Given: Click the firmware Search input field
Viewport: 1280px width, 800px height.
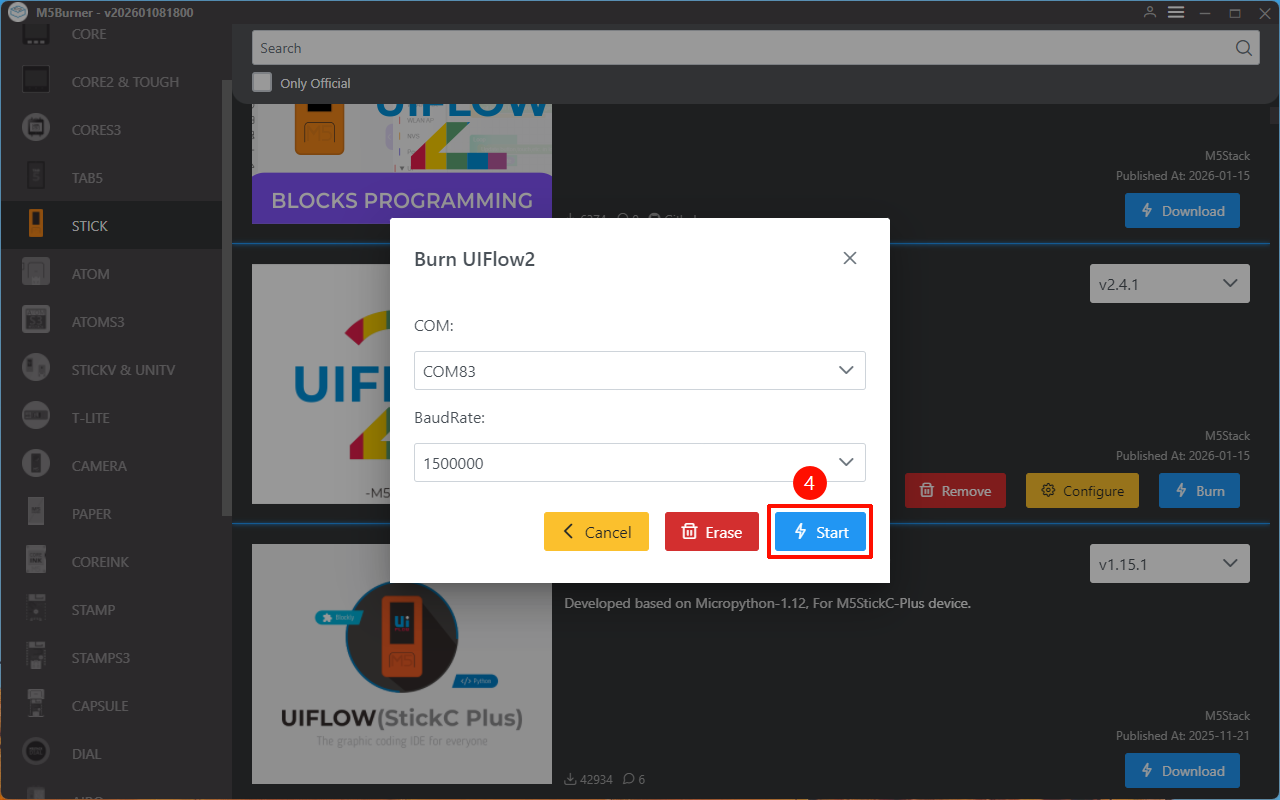Looking at the screenshot, I should point(740,48).
